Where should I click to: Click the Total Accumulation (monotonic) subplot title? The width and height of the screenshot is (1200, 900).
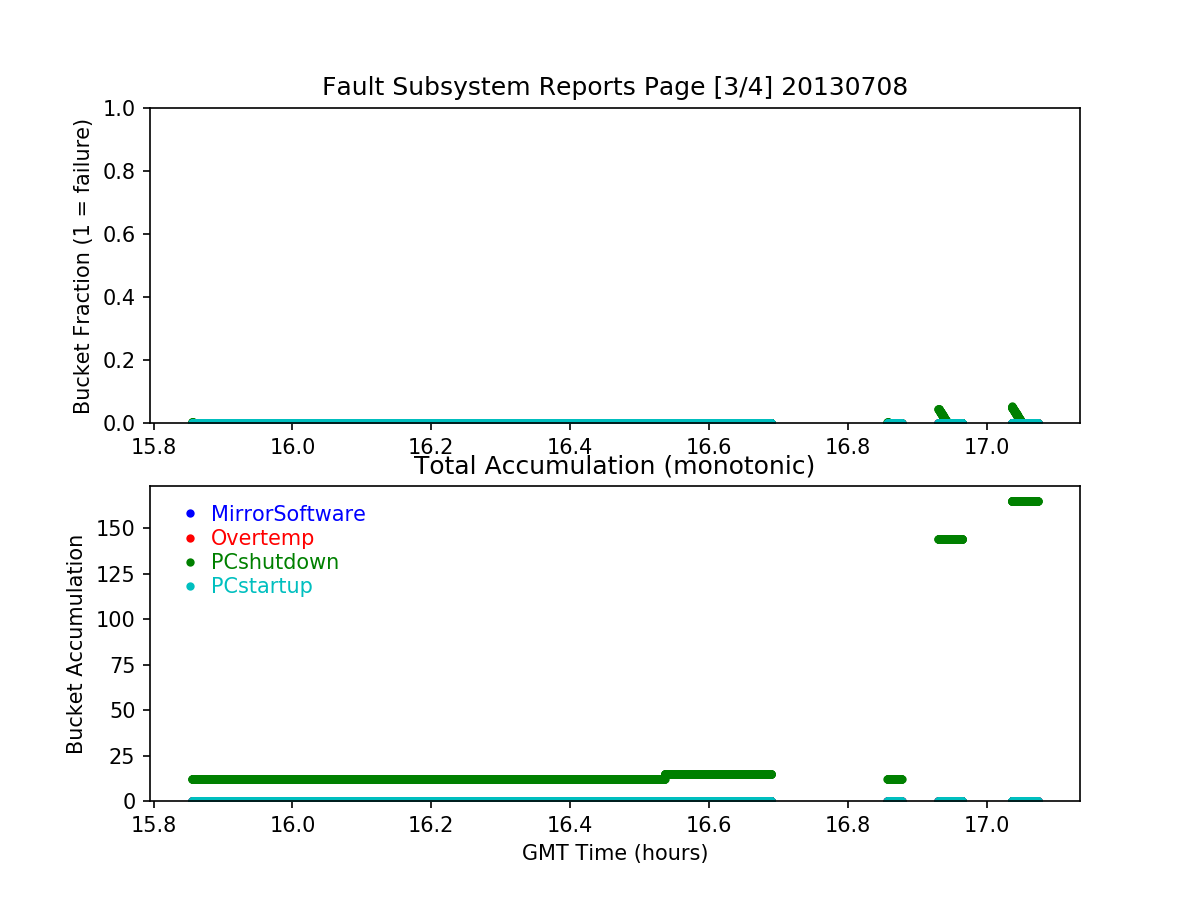click(614, 466)
